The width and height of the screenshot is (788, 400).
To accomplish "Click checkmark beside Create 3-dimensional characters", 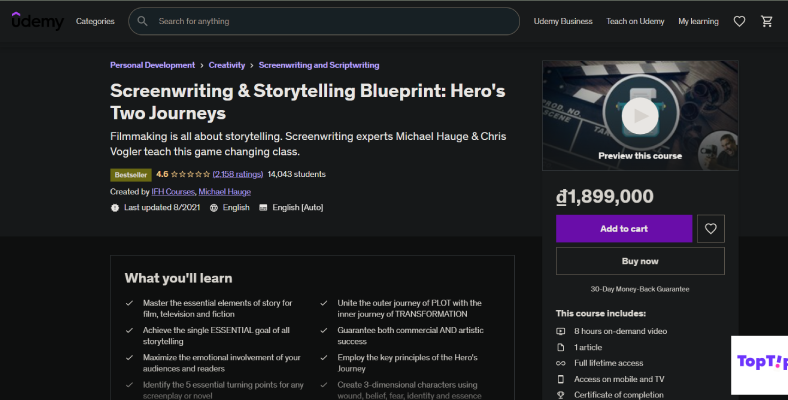I will (324, 385).
